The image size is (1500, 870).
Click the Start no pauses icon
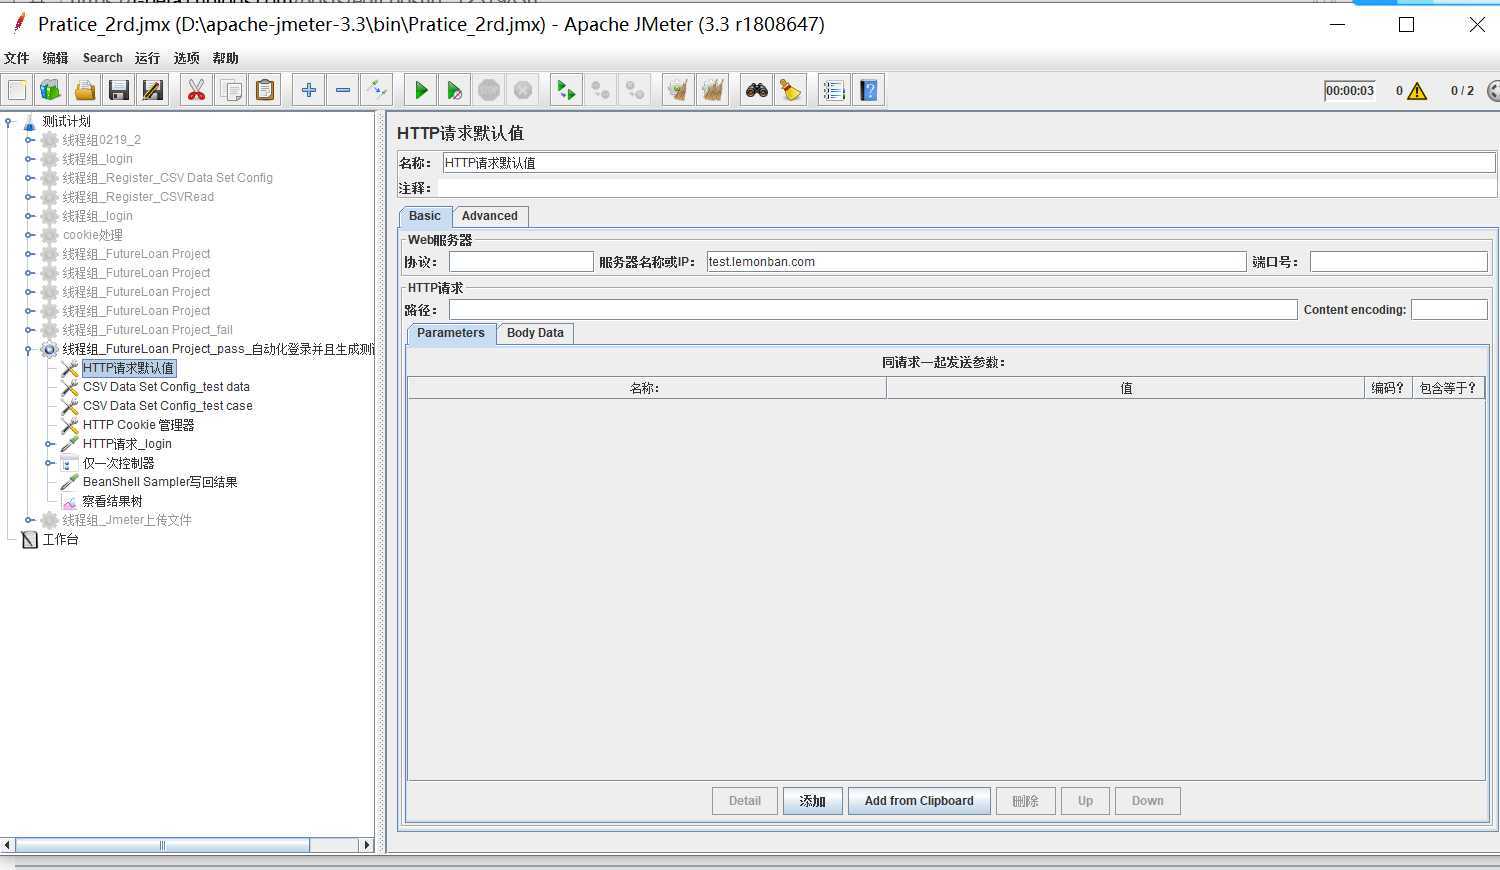[455, 91]
